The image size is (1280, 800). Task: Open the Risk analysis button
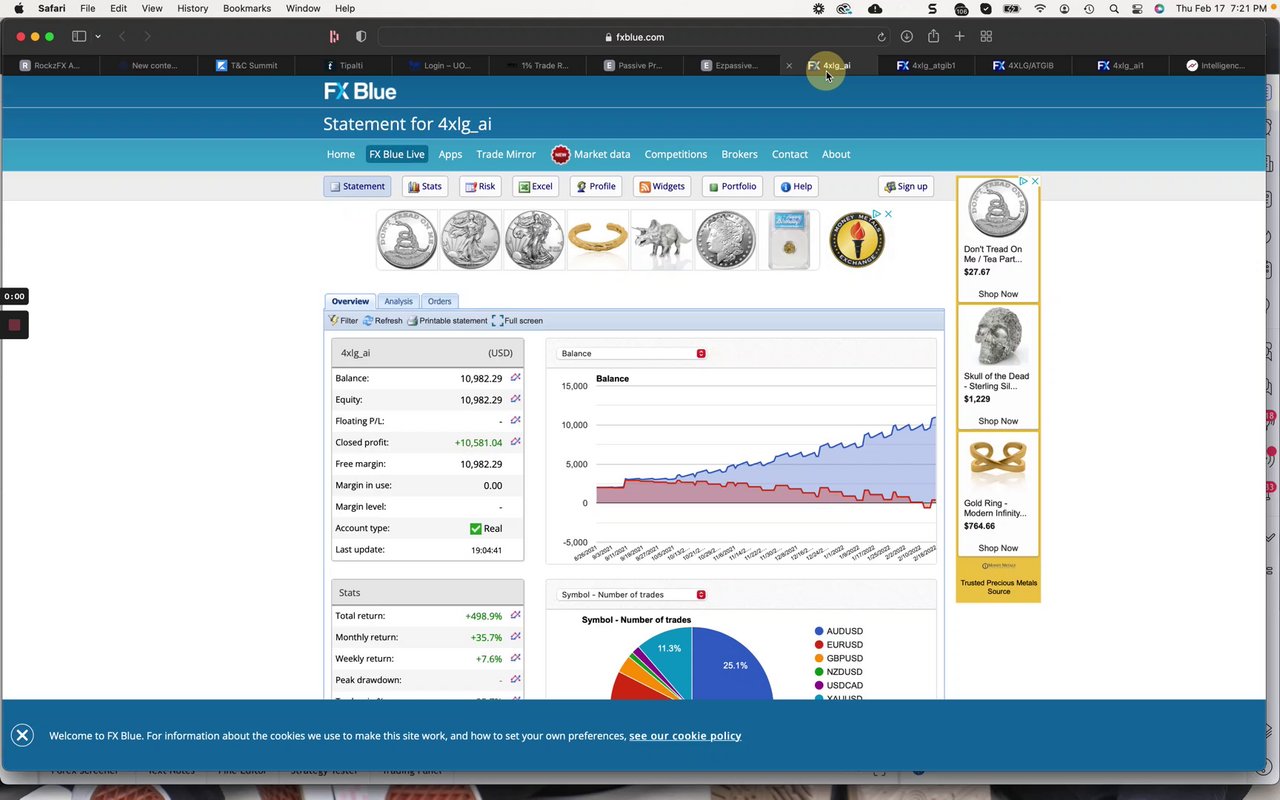point(480,186)
